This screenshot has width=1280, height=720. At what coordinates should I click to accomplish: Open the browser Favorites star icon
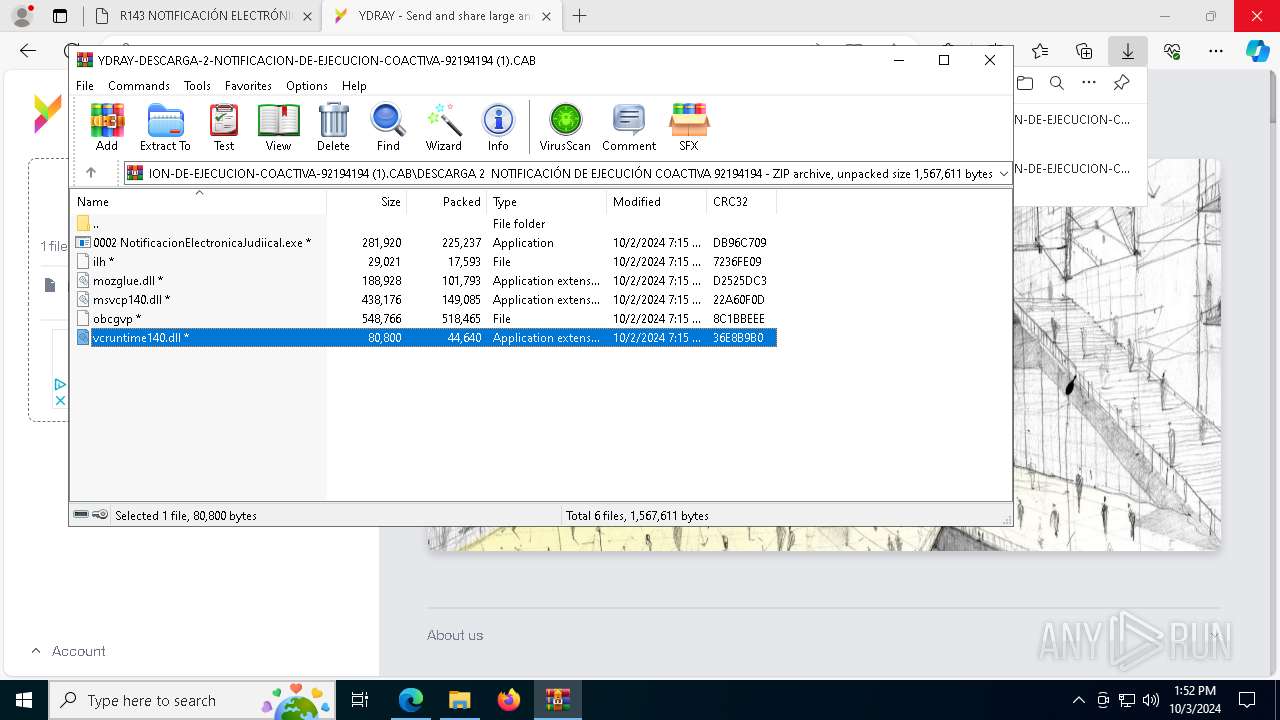point(1040,51)
